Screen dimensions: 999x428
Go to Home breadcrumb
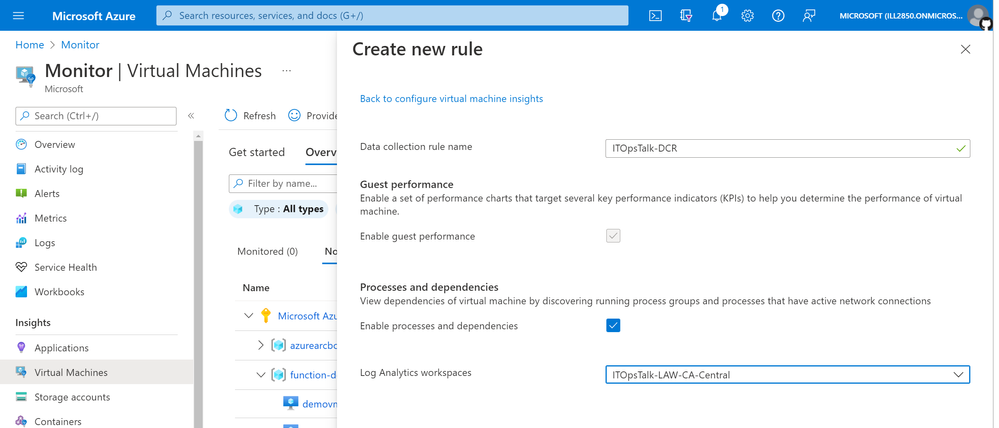pyautogui.click(x=30, y=45)
